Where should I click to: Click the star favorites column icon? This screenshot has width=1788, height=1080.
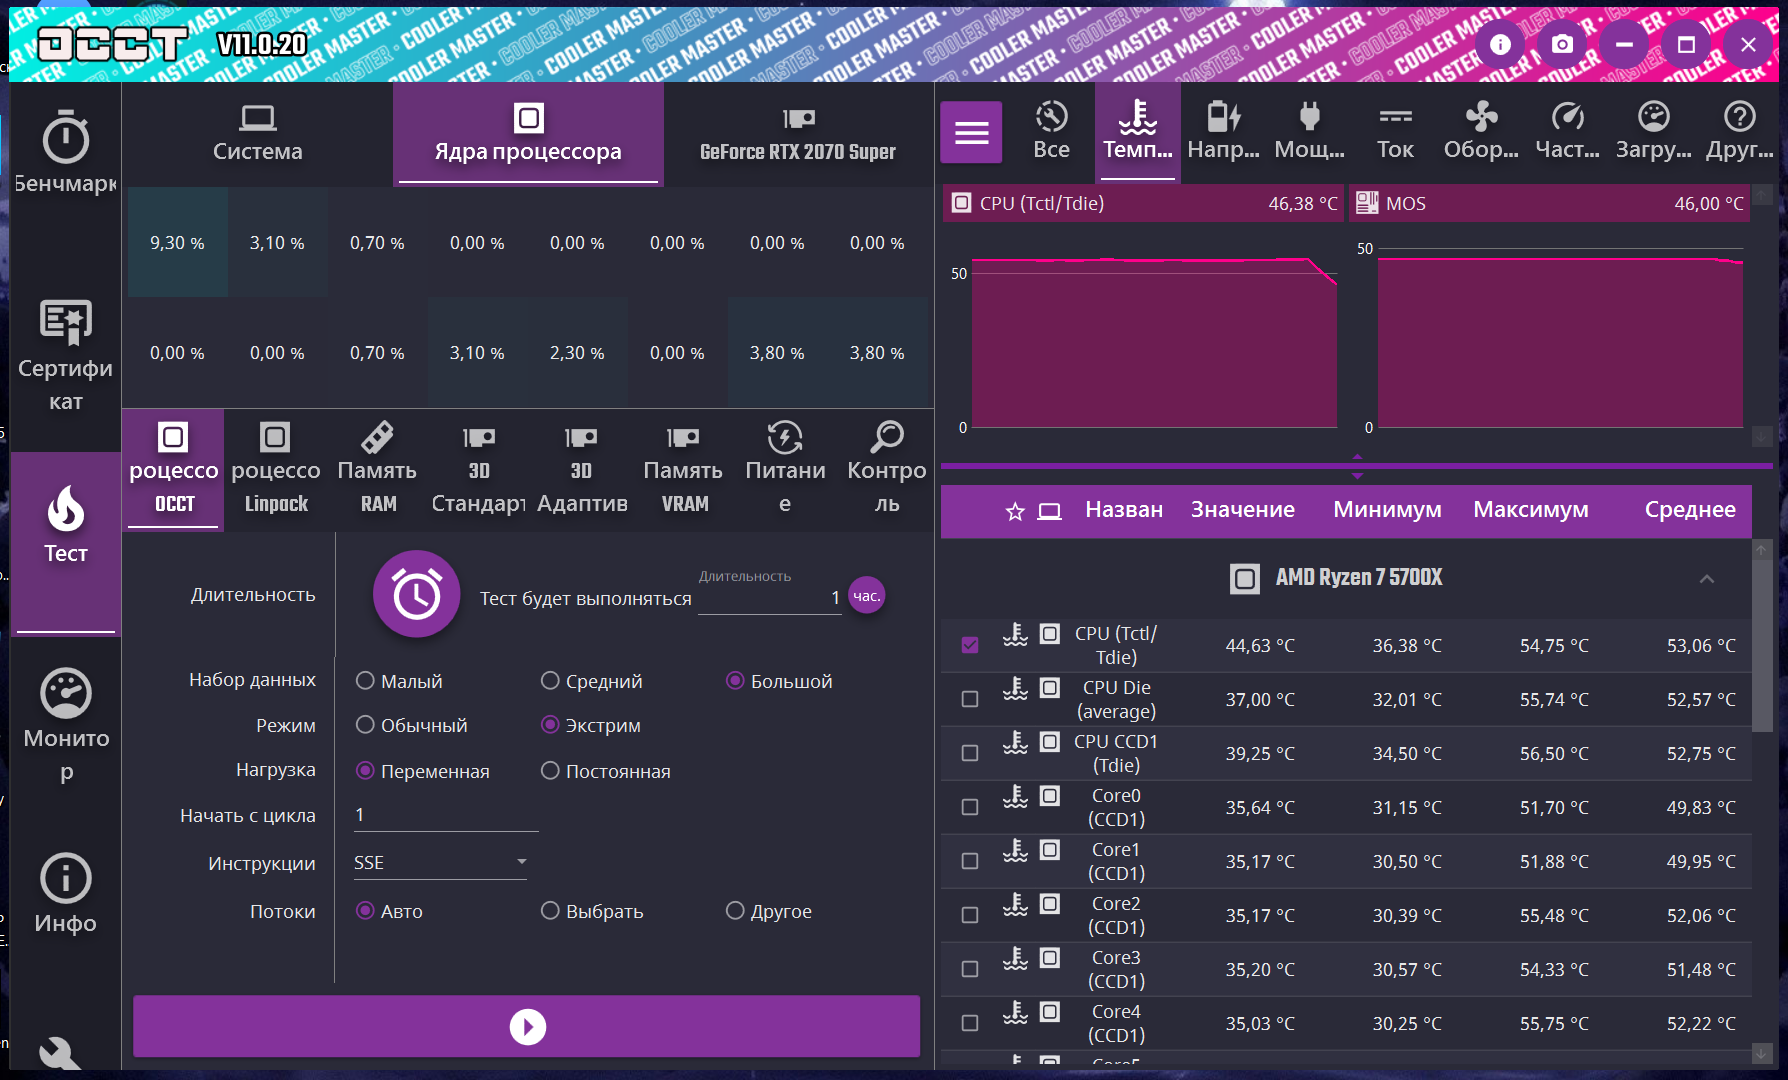(1015, 512)
